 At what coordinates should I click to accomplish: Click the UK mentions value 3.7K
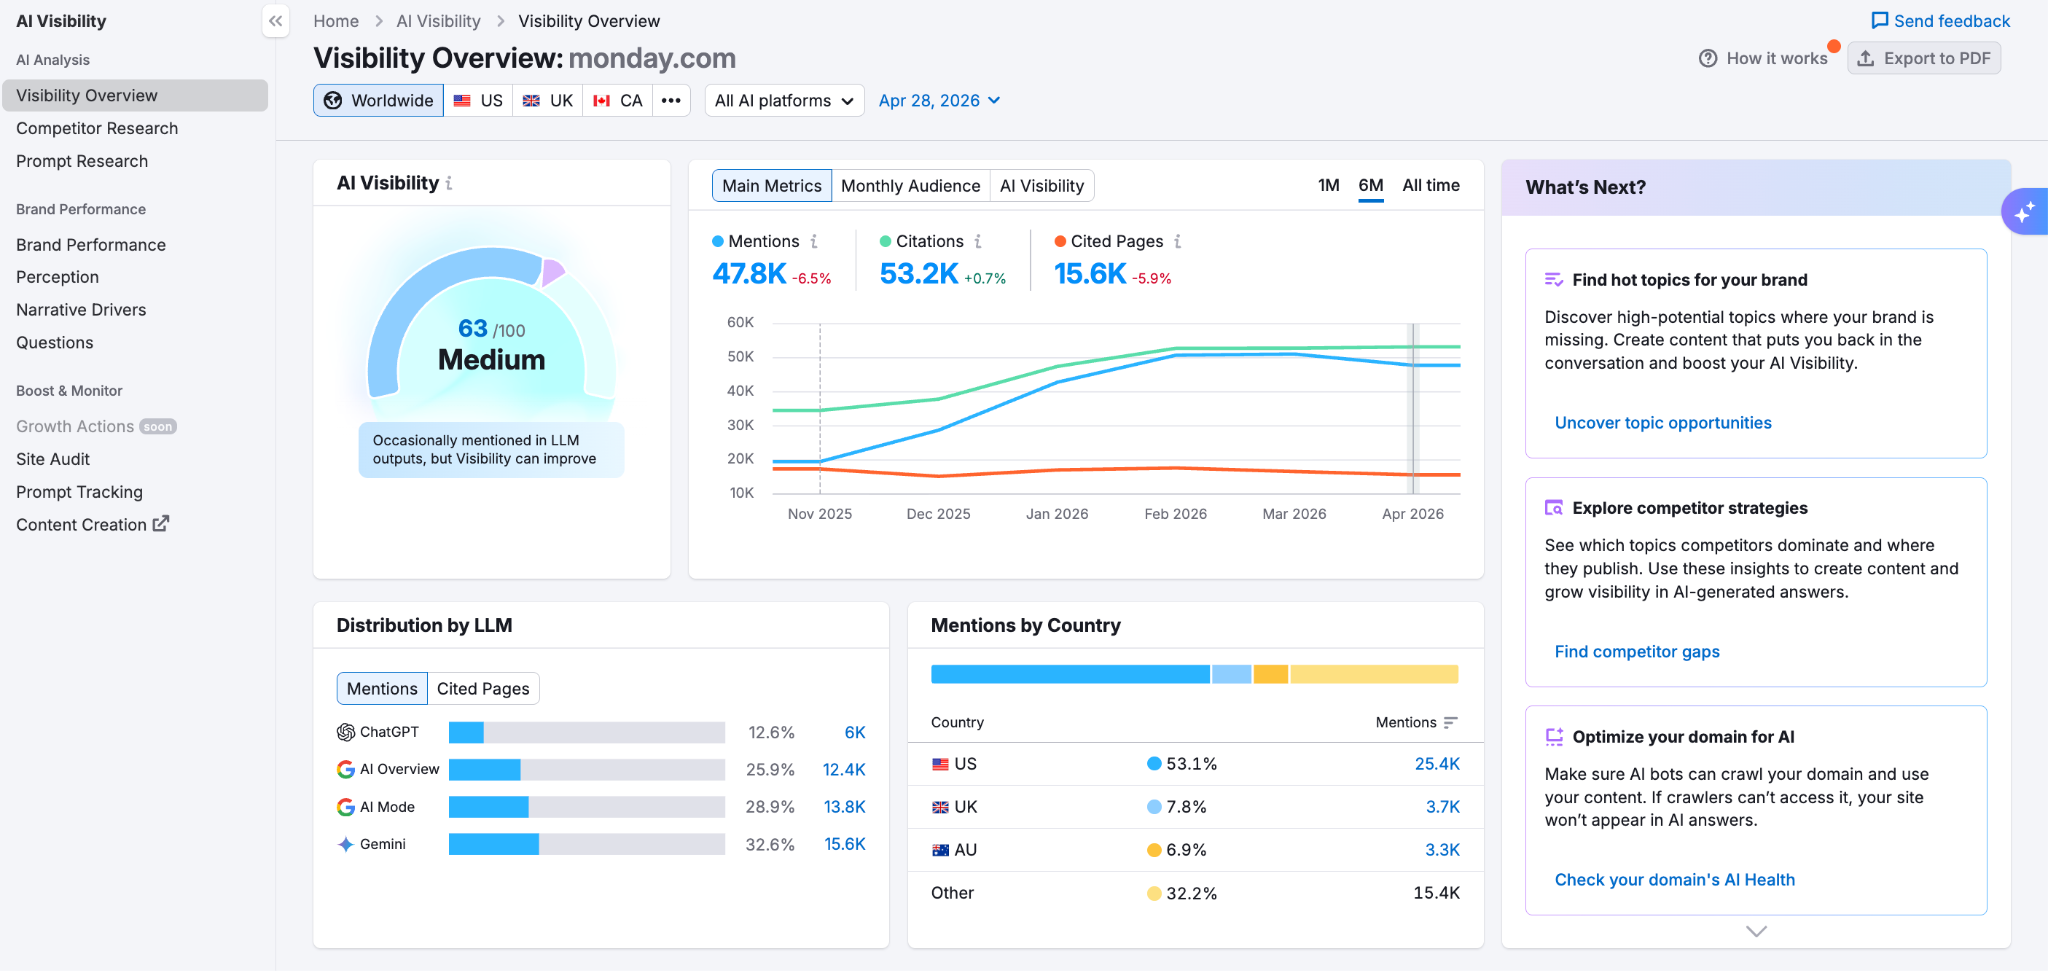click(1443, 807)
